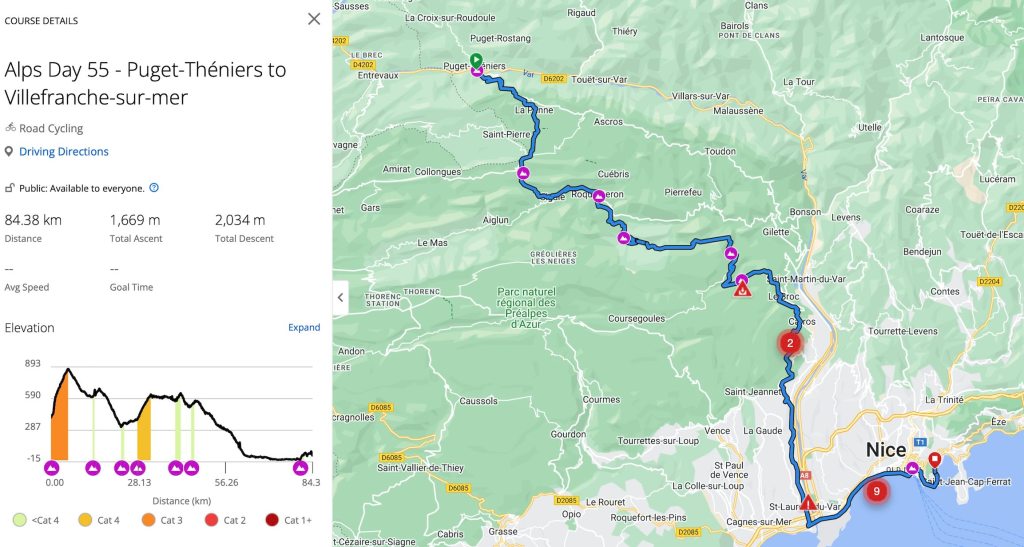
Task: Click the light green <Cat 4 legend swatch
Action: (x=19, y=520)
